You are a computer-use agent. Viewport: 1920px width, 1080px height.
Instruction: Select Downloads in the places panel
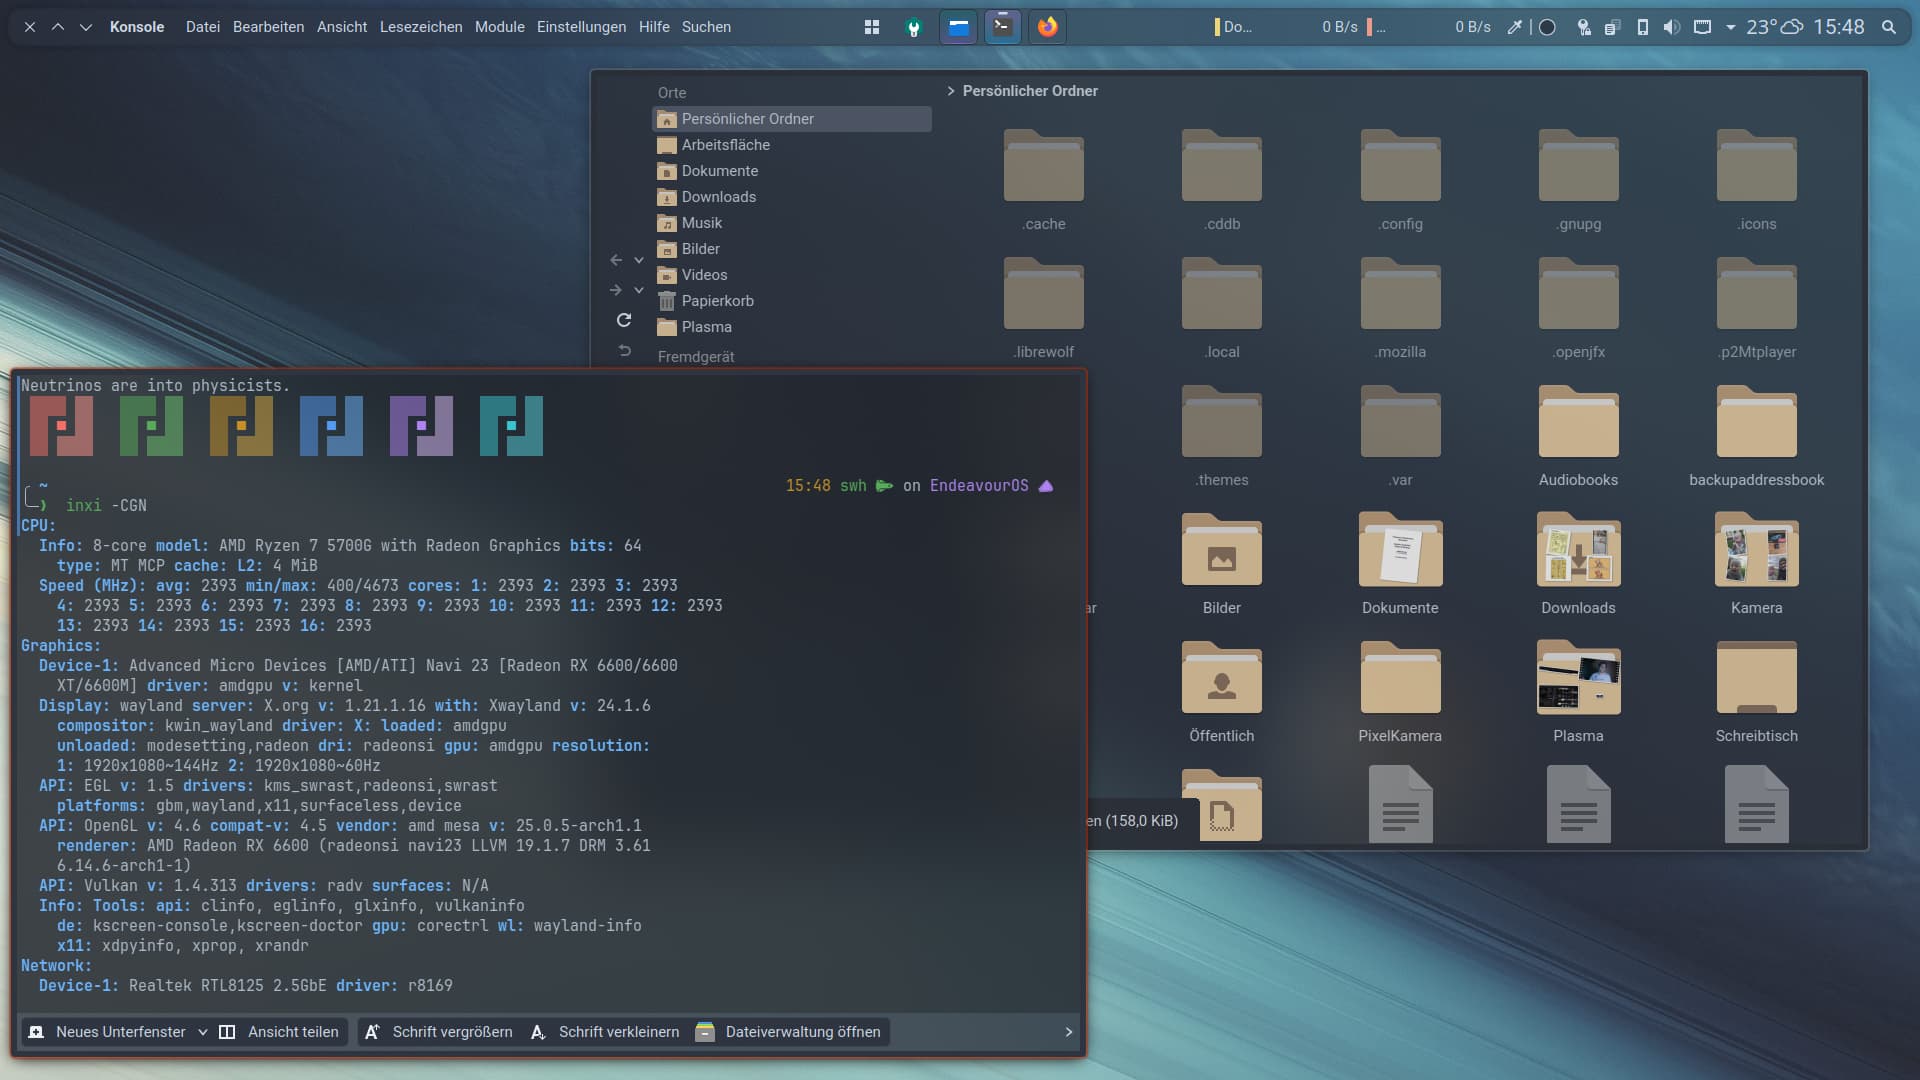[792, 197]
